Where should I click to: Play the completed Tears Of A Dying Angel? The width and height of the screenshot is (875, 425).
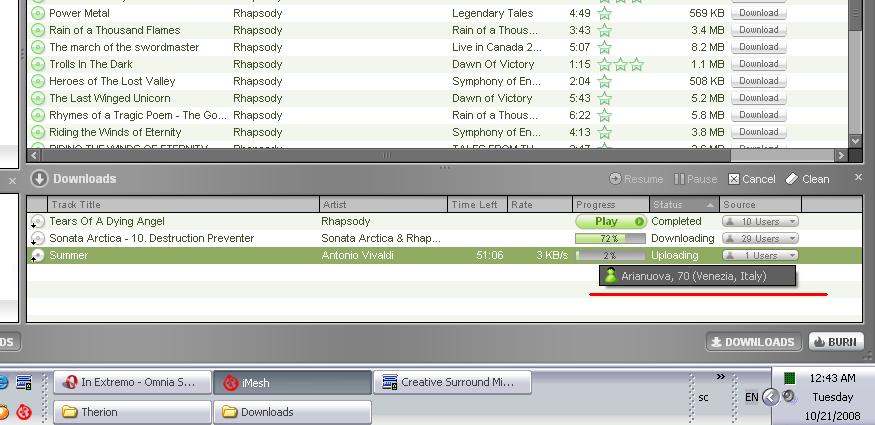coord(611,221)
